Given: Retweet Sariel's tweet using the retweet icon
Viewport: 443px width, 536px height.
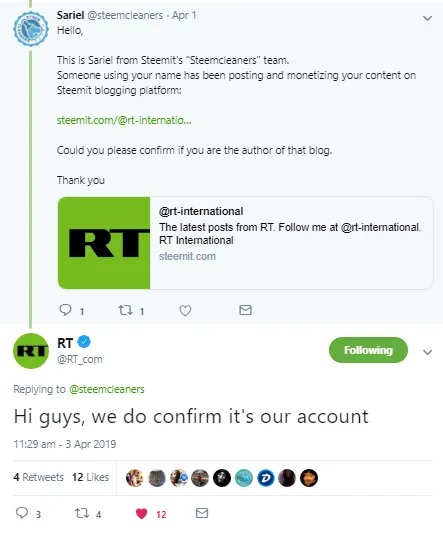Looking at the screenshot, I should (x=125, y=310).
